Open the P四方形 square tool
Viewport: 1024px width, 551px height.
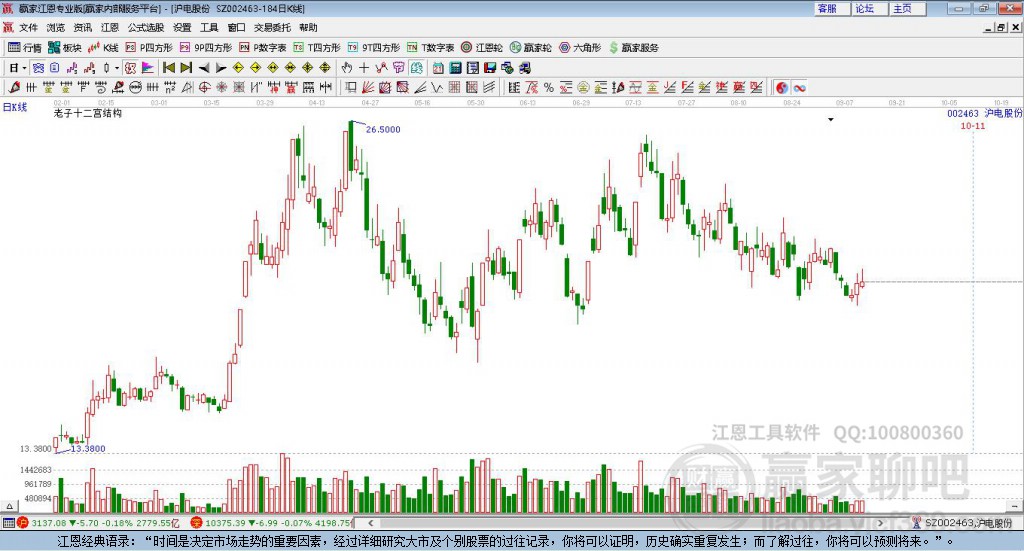149,48
